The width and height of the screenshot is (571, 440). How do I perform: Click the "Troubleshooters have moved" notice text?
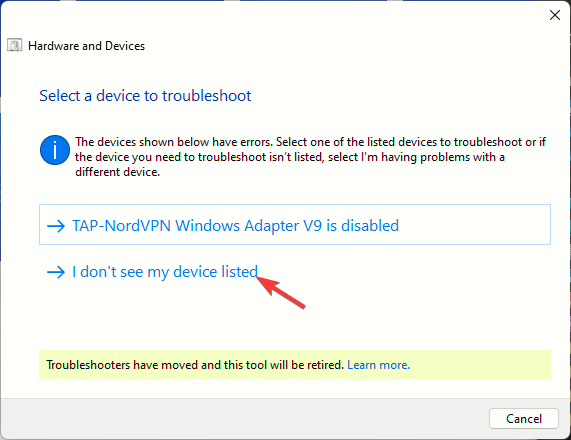coord(195,365)
